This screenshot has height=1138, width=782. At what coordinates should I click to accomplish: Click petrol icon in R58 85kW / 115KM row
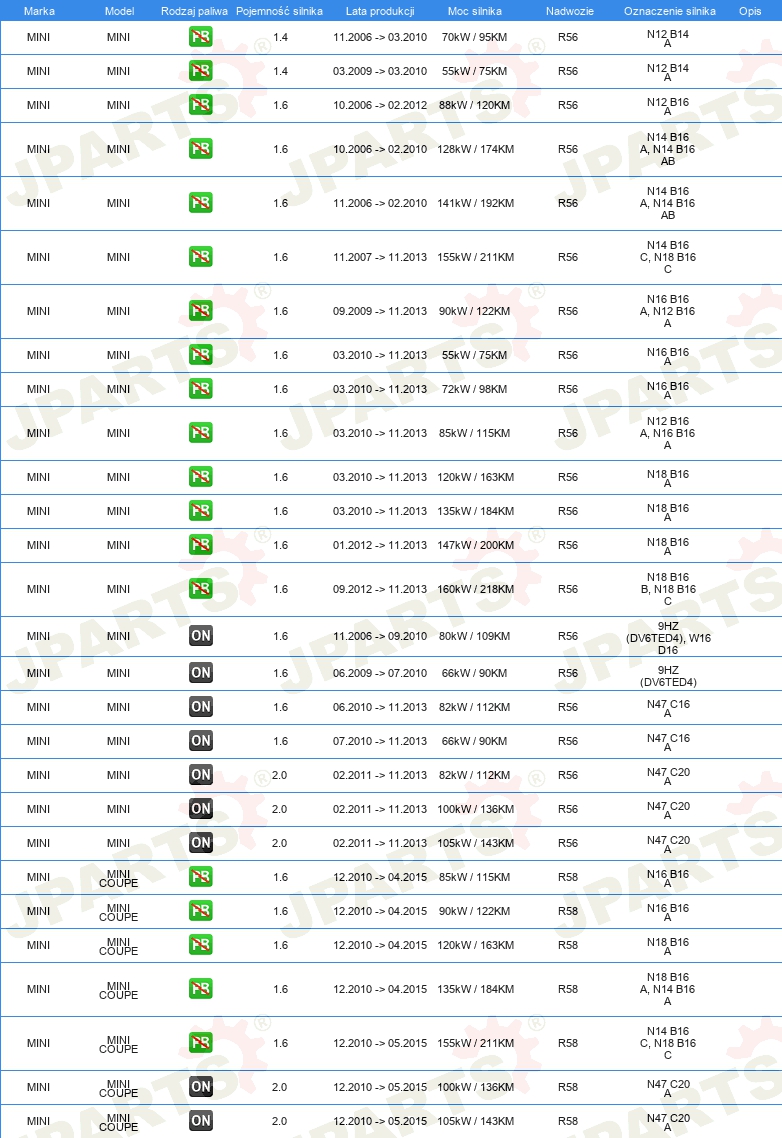click(x=200, y=877)
